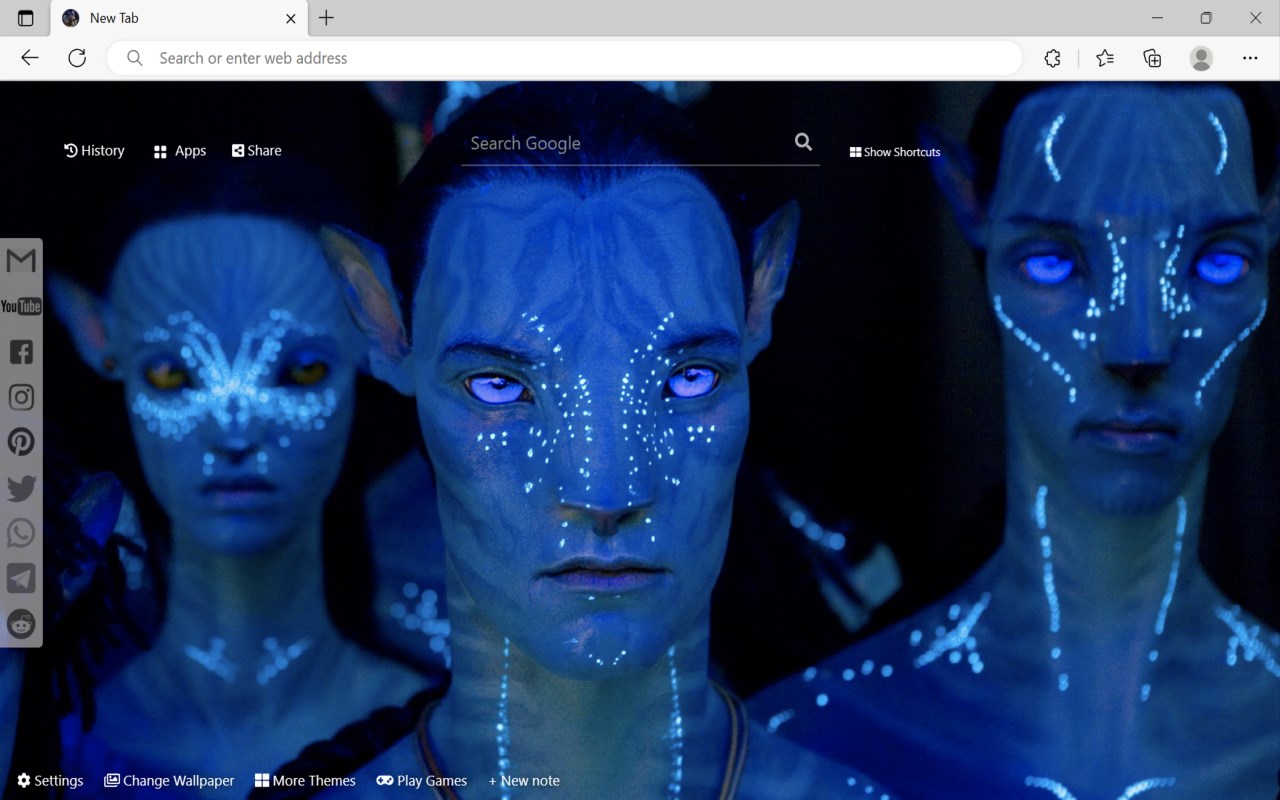
Task: Go back to the previous page
Action: (x=30, y=58)
